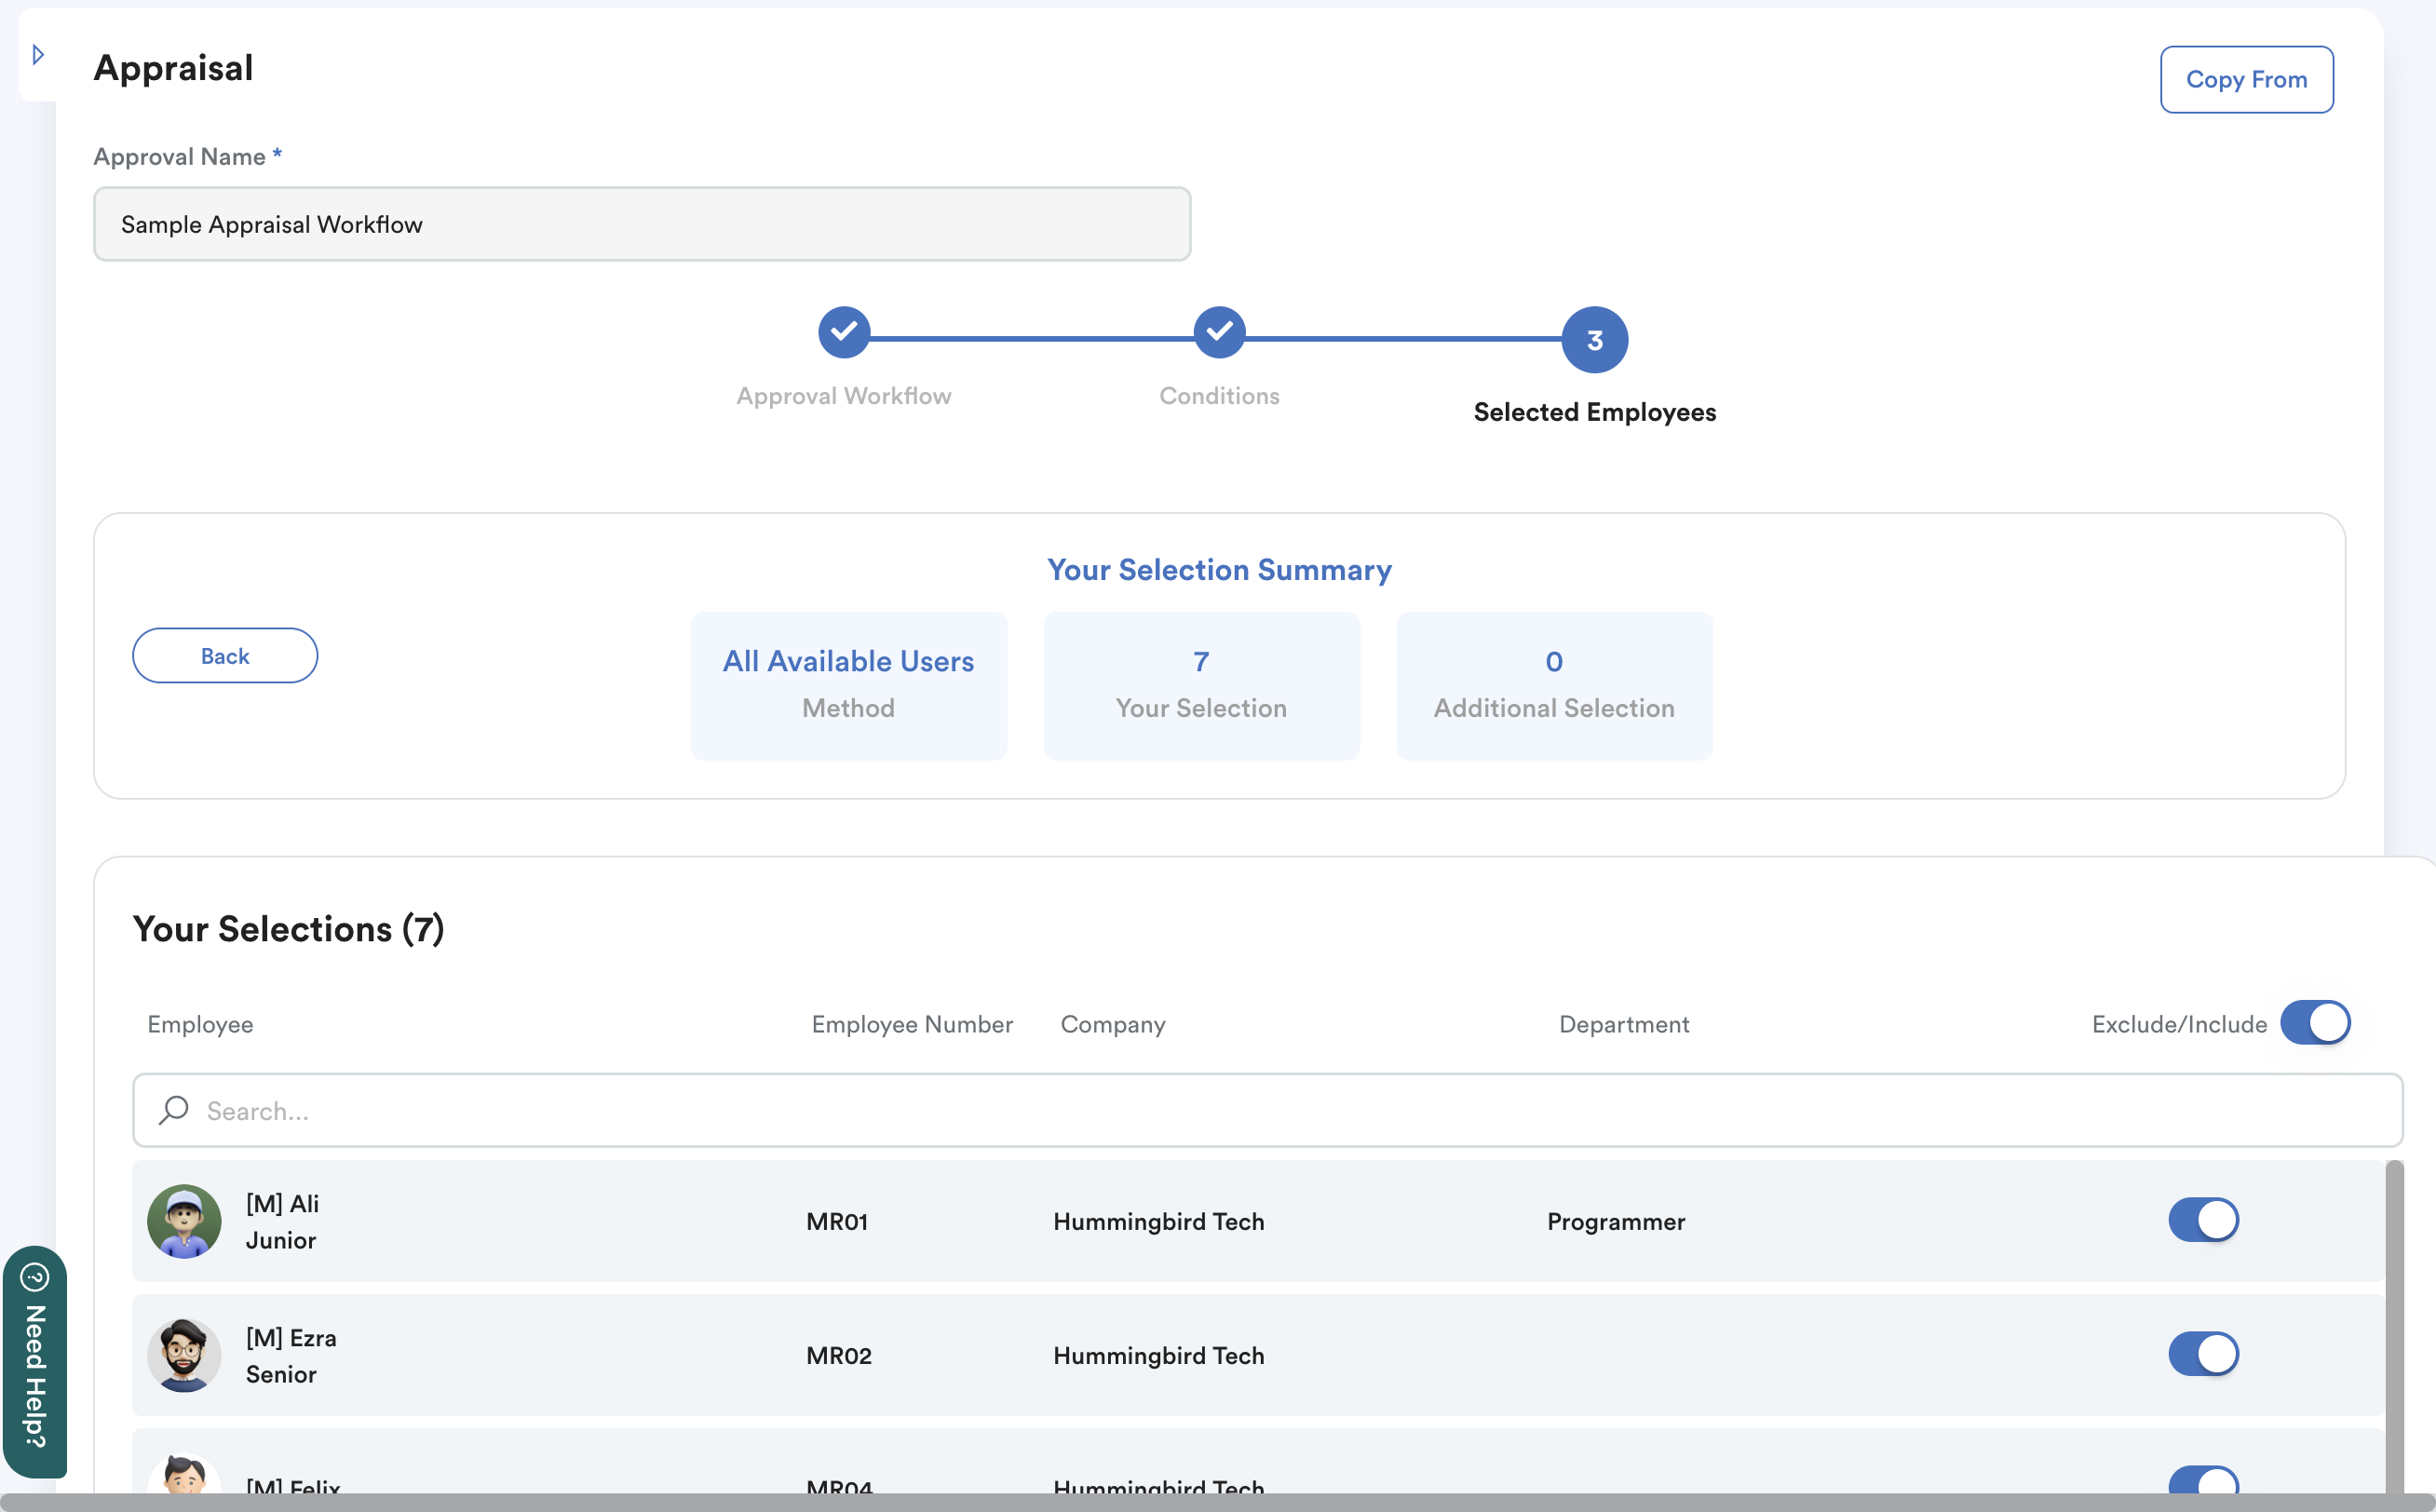
Task: Toggle include for Felix MR04
Action: click(x=2203, y=1482)
